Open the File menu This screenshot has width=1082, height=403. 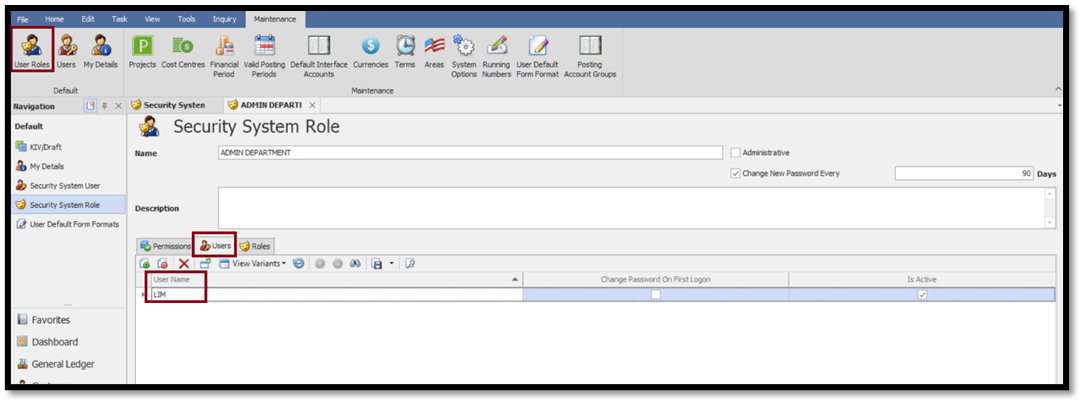pos(23,19)
